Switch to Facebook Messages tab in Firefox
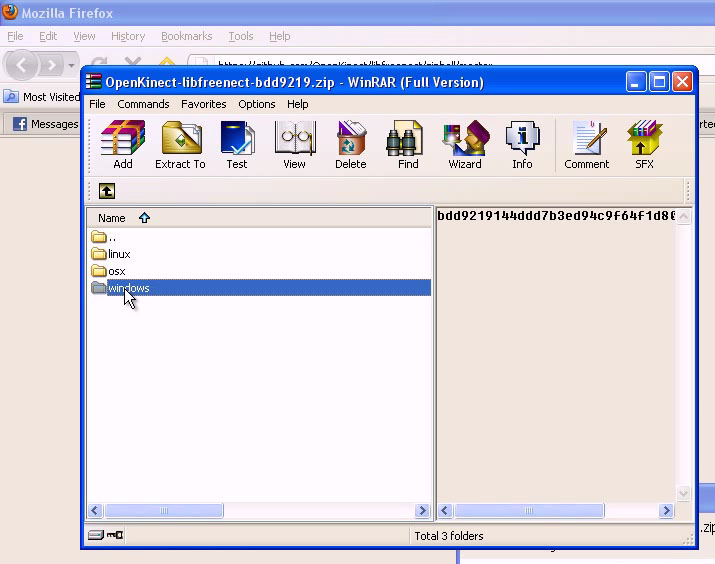The width and height of the screenshot is (715, 564). 45,124
